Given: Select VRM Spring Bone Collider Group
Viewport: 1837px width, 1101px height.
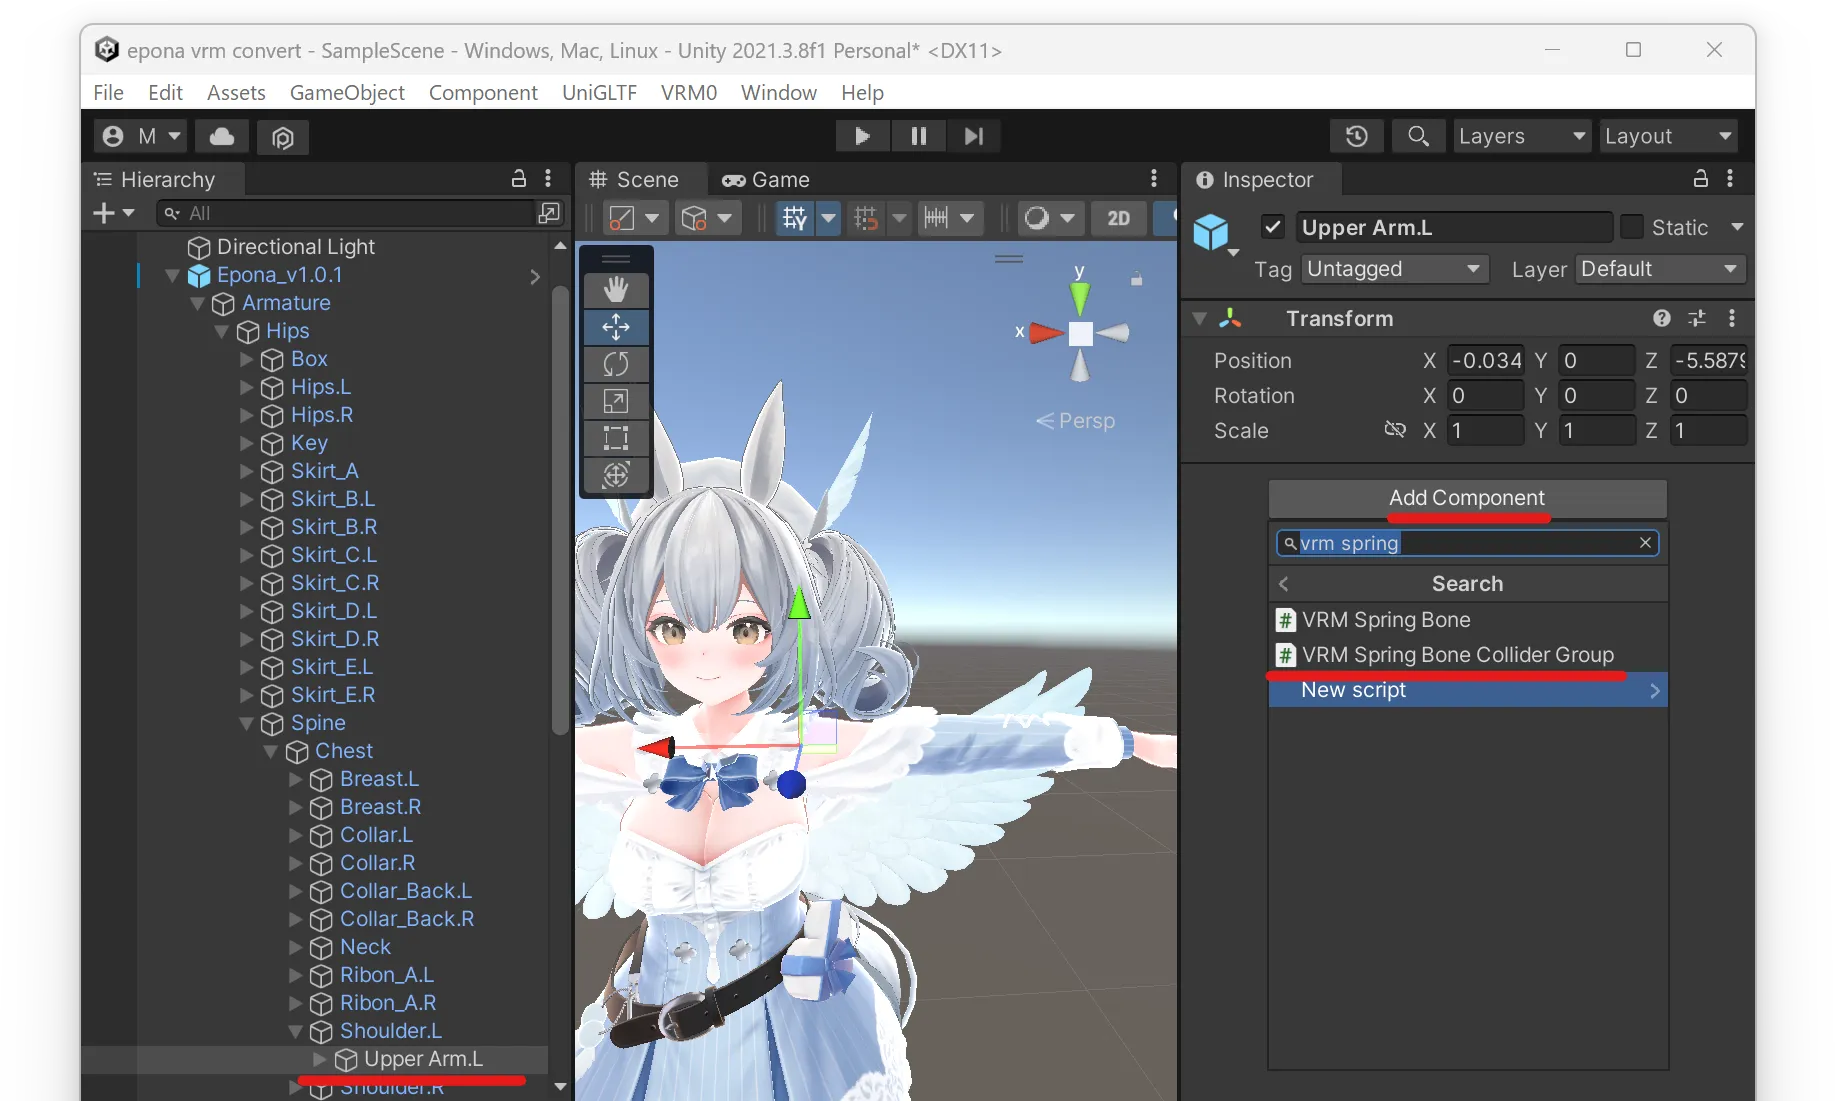Looking at the screenshot, I should point(1467,655).
